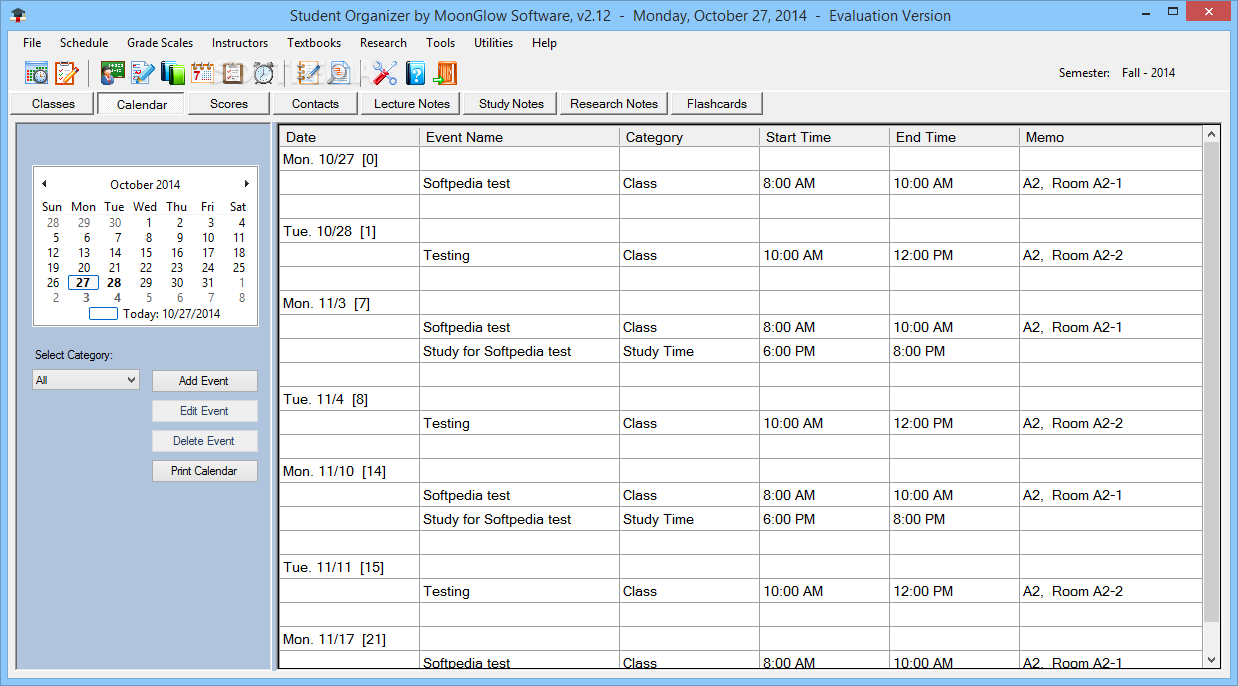Open the File menu
Viewport: 1238px width, 686px height.
(32, 43)
